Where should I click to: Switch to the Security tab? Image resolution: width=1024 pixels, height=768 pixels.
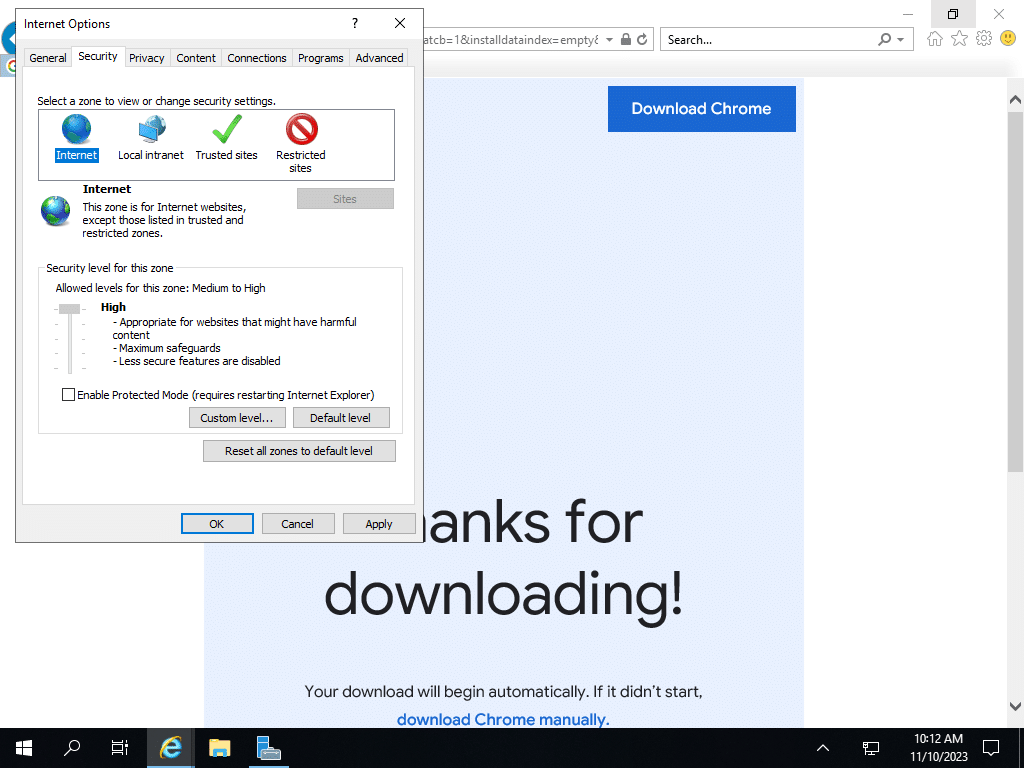tap(98, 56)
